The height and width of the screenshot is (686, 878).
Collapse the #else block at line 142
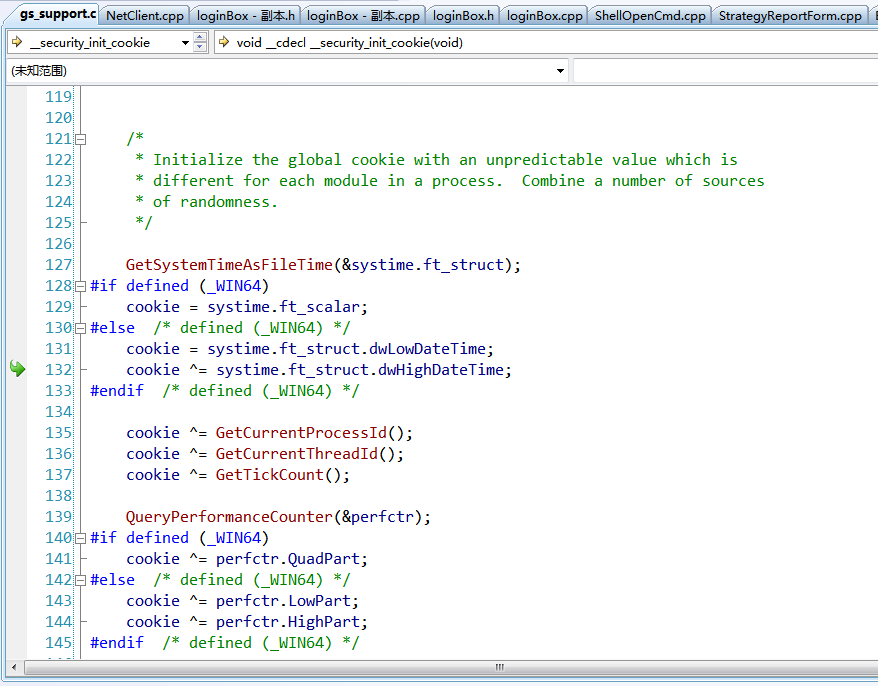point(81,580)
